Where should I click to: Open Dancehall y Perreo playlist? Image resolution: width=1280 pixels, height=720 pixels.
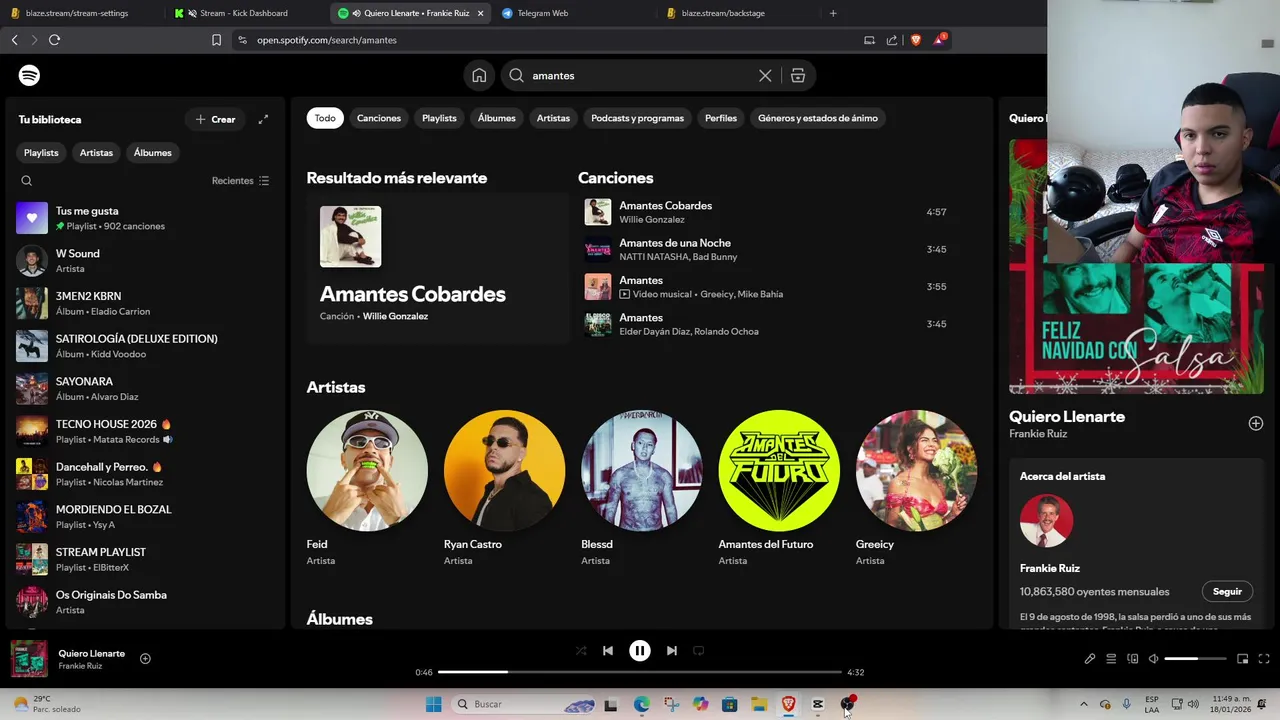click(x=145, y=474)
